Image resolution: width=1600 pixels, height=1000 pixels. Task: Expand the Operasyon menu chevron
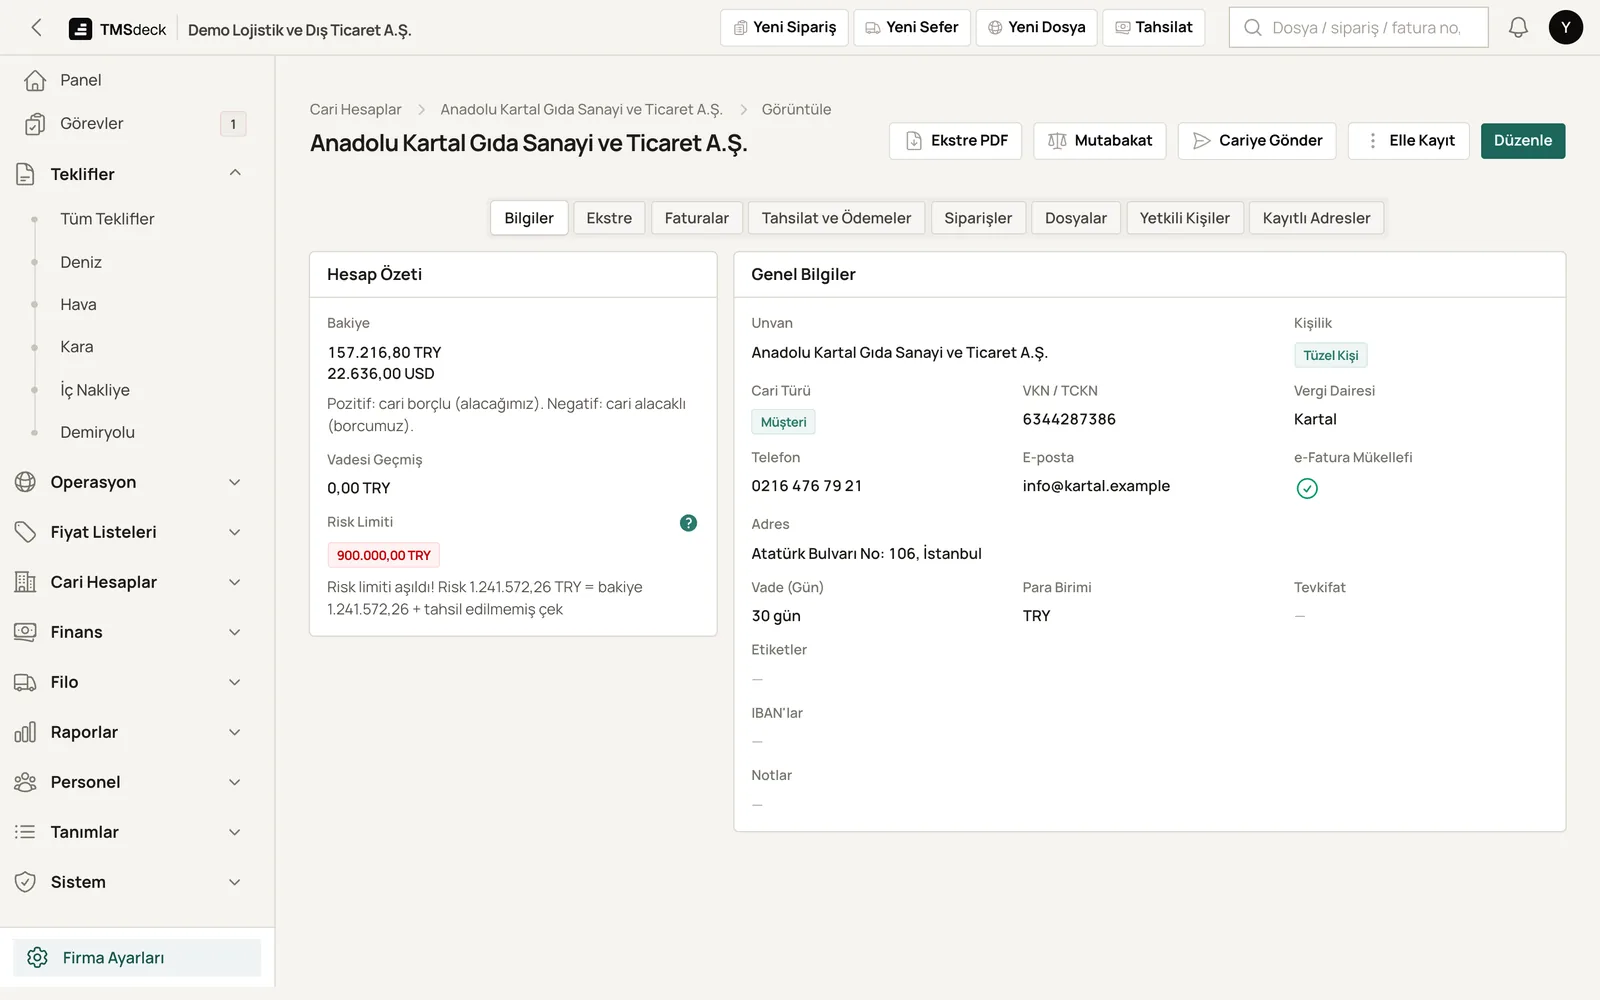(x=235, y=482)
